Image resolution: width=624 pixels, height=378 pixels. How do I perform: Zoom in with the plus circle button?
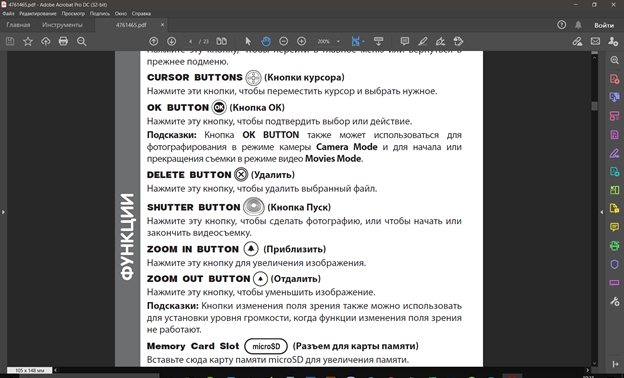302,41
